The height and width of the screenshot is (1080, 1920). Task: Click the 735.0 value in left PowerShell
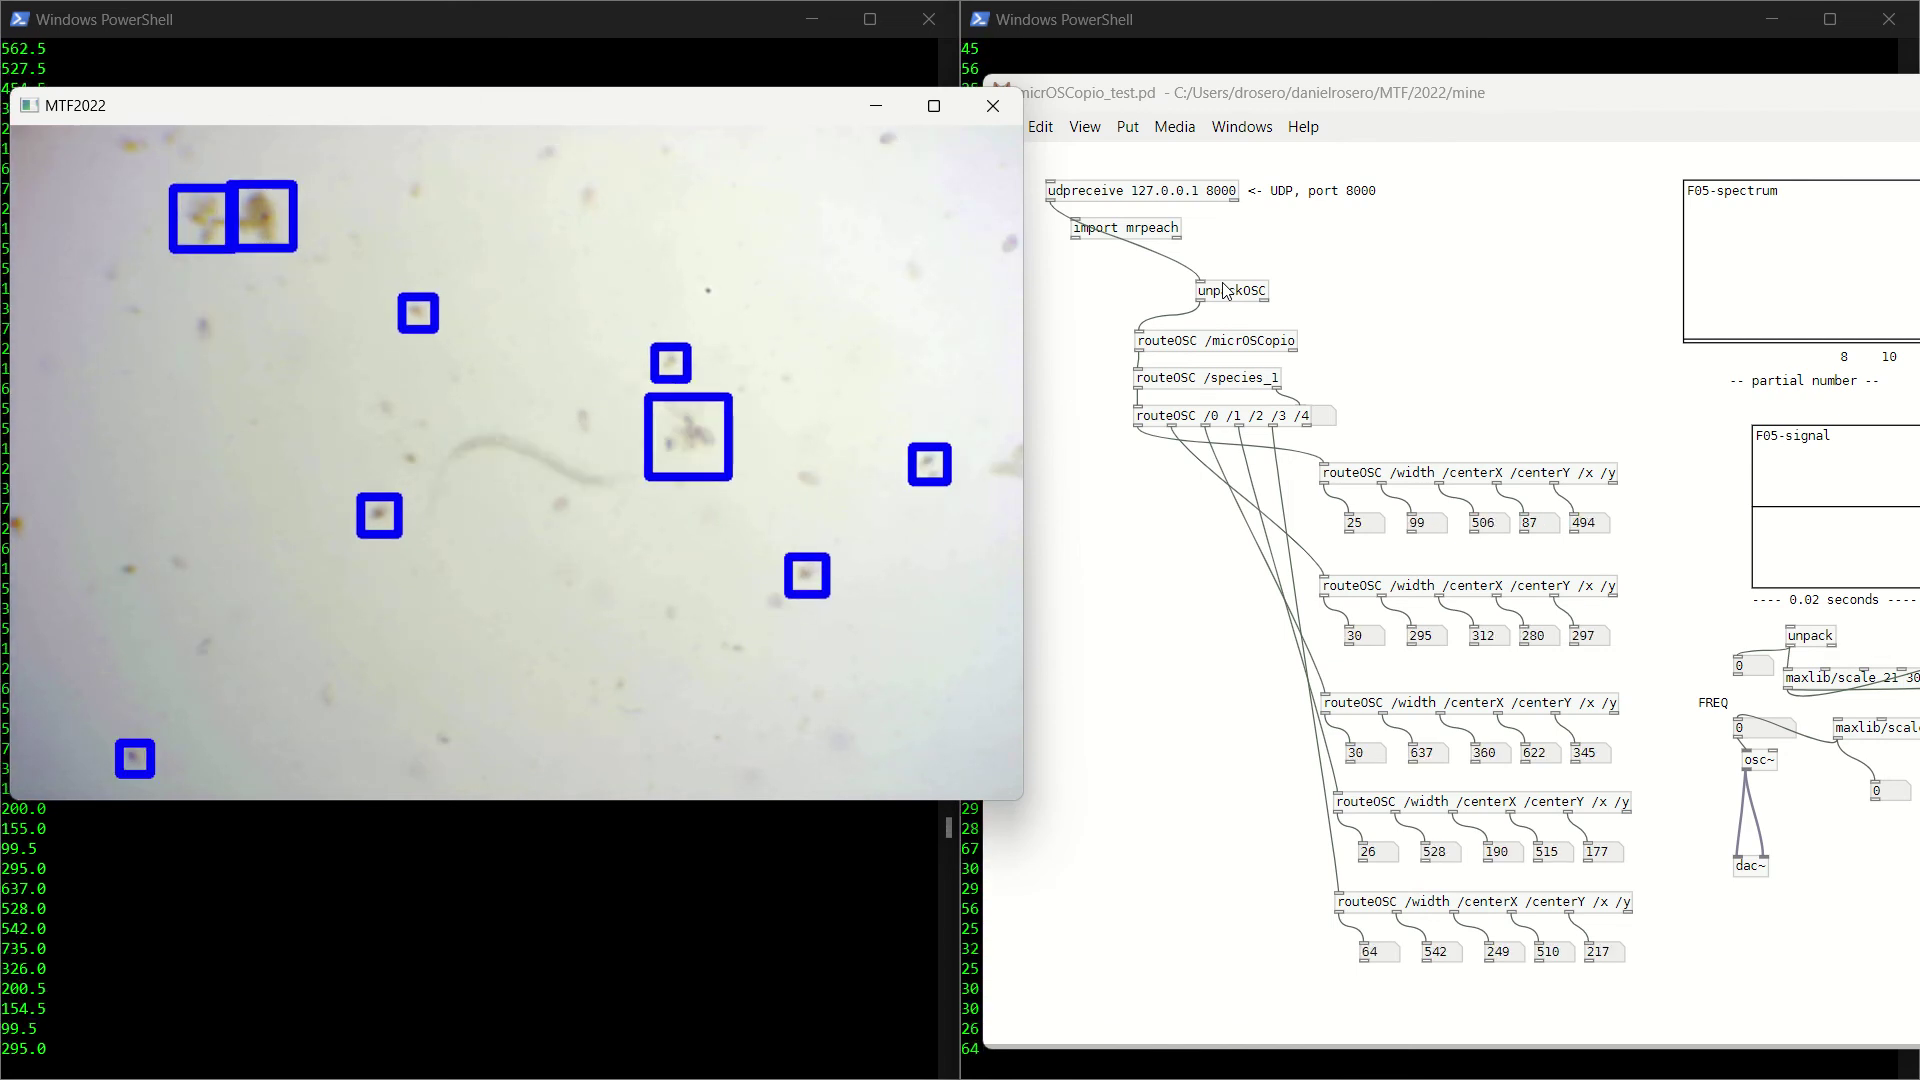point(23,949)
